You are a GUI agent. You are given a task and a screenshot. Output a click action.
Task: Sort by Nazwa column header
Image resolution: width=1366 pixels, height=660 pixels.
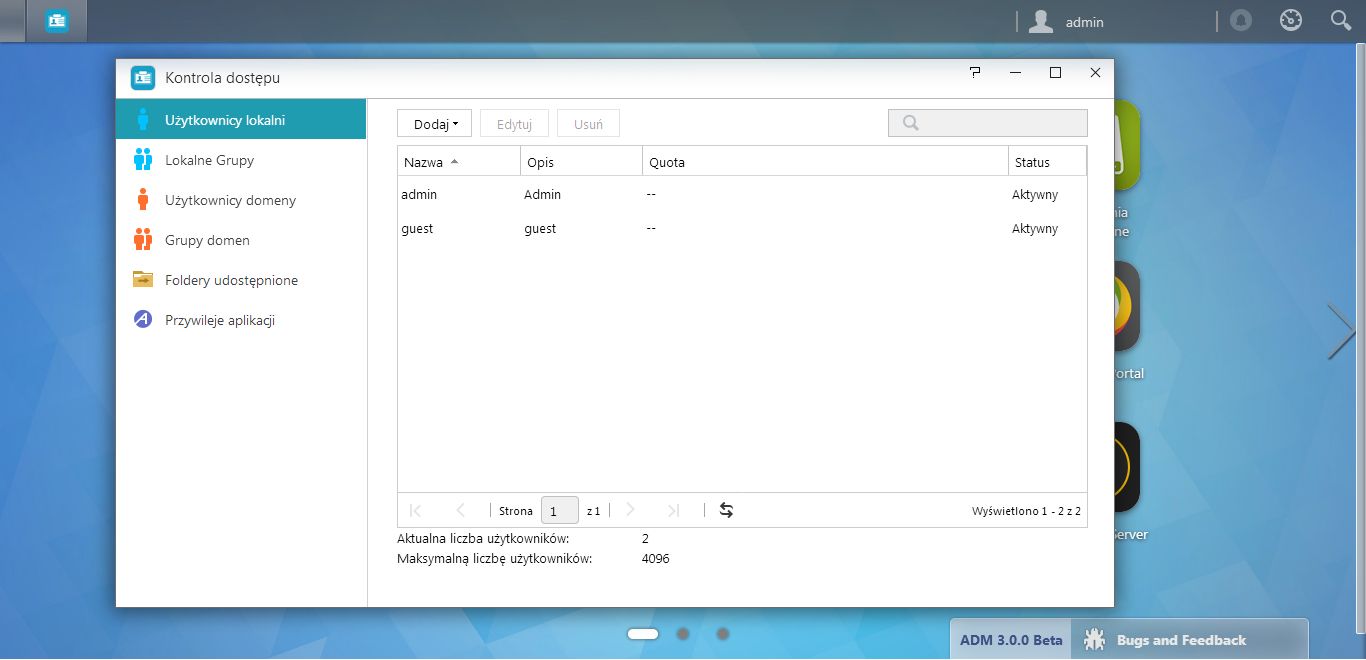coord(459,162)
